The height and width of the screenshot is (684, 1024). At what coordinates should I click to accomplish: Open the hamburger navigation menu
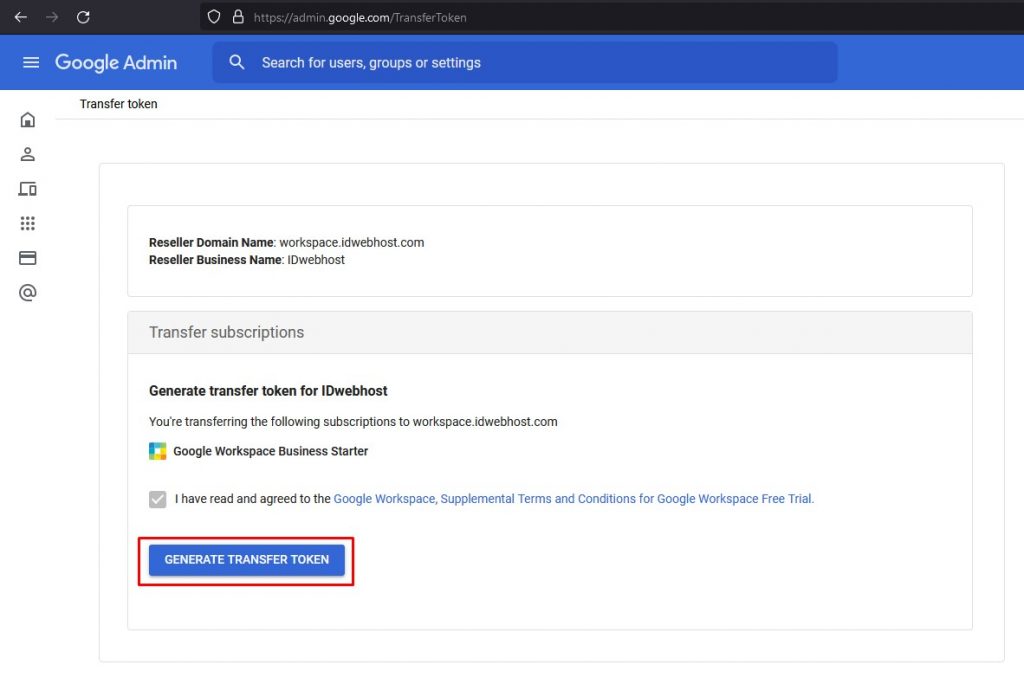(30, 62)
